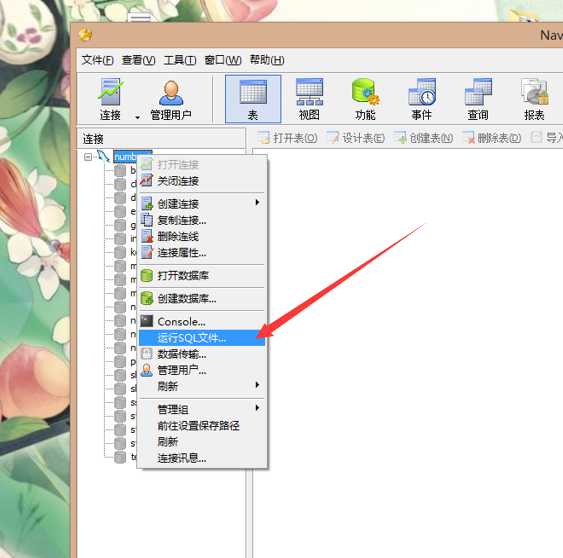
Task: Click the 报表 reports toolbar icon
Action: pyautogui.click(x=534, y=99)
